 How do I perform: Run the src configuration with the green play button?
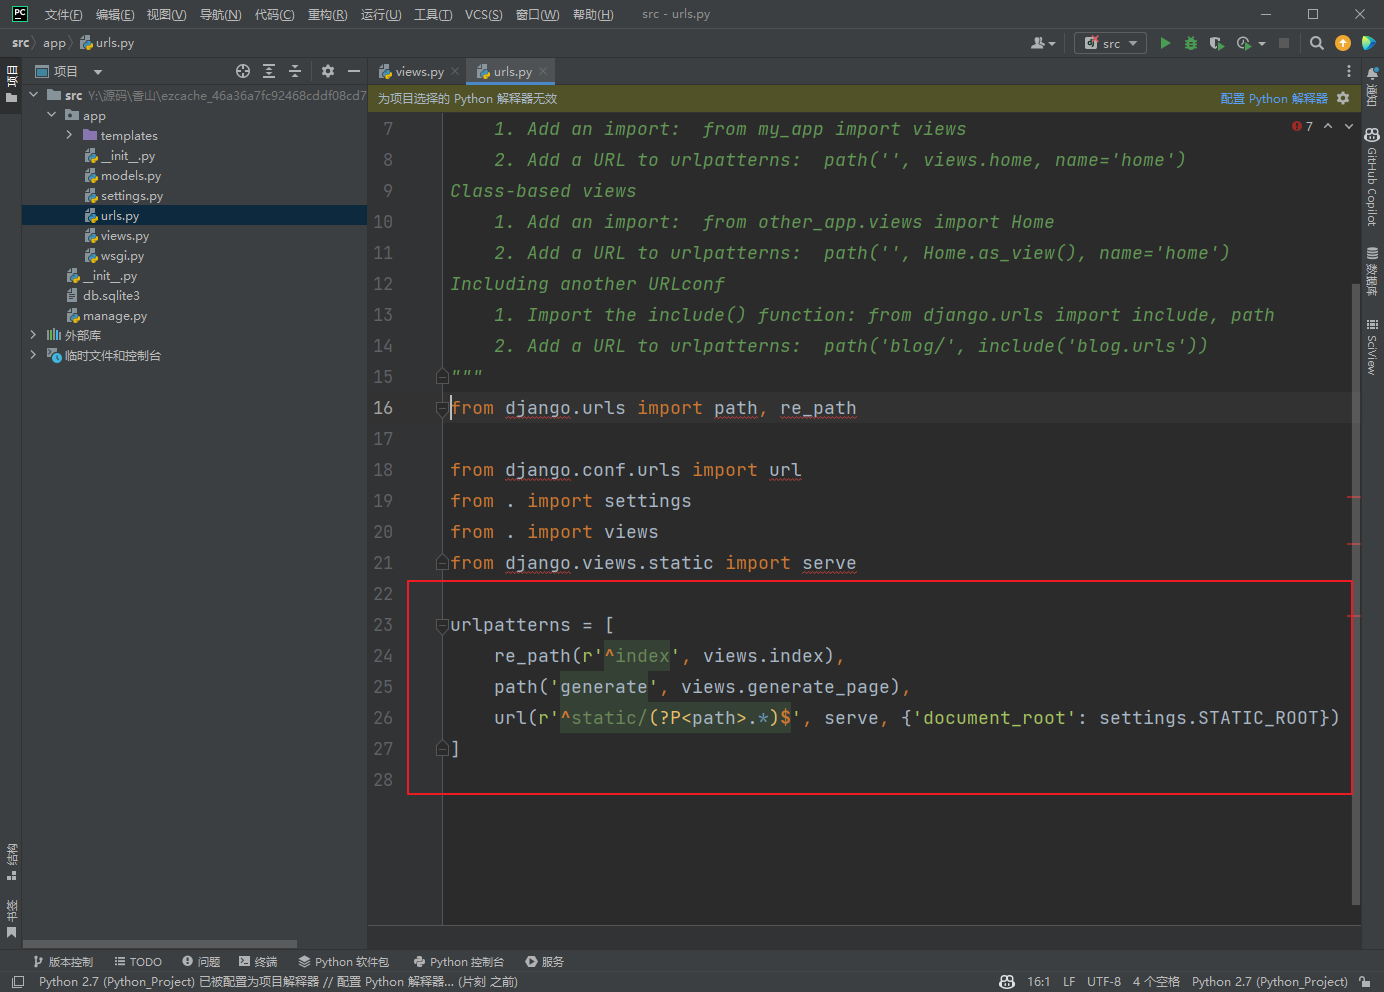[x=1165, y=43]
